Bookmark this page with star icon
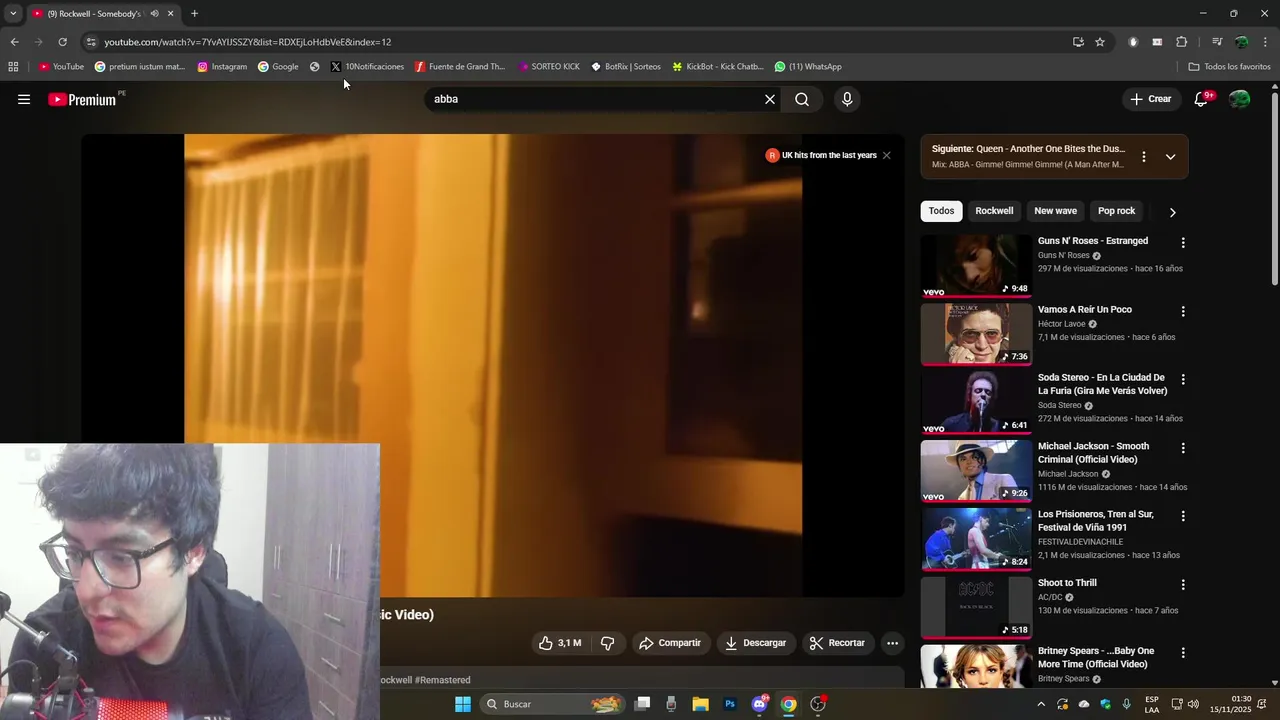The height and width of the screenshot is (720, 1280). pos(1100,42)
